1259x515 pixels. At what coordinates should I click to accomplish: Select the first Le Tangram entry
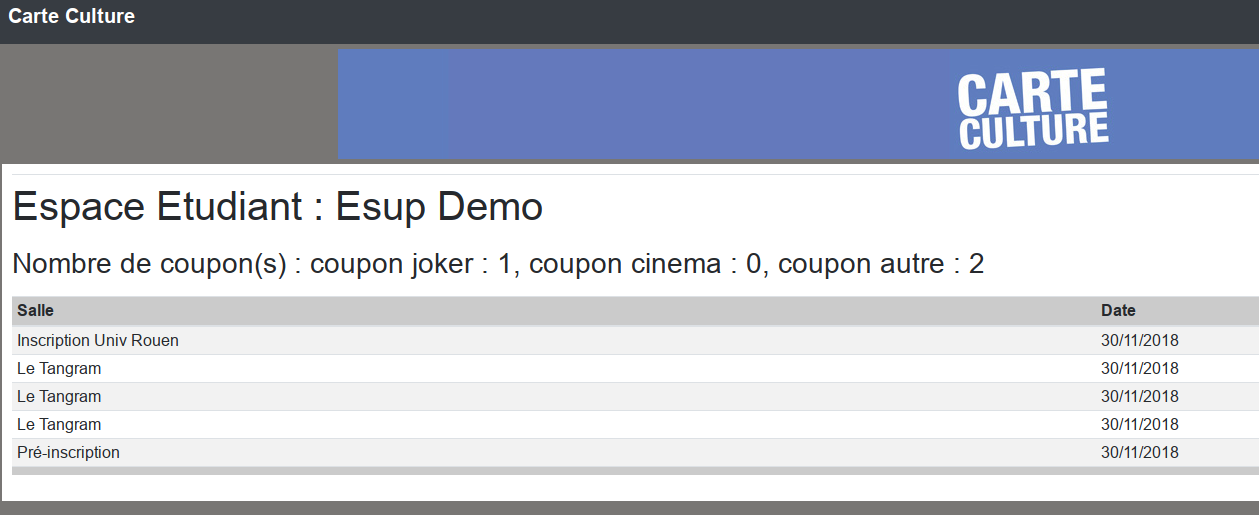59,368
